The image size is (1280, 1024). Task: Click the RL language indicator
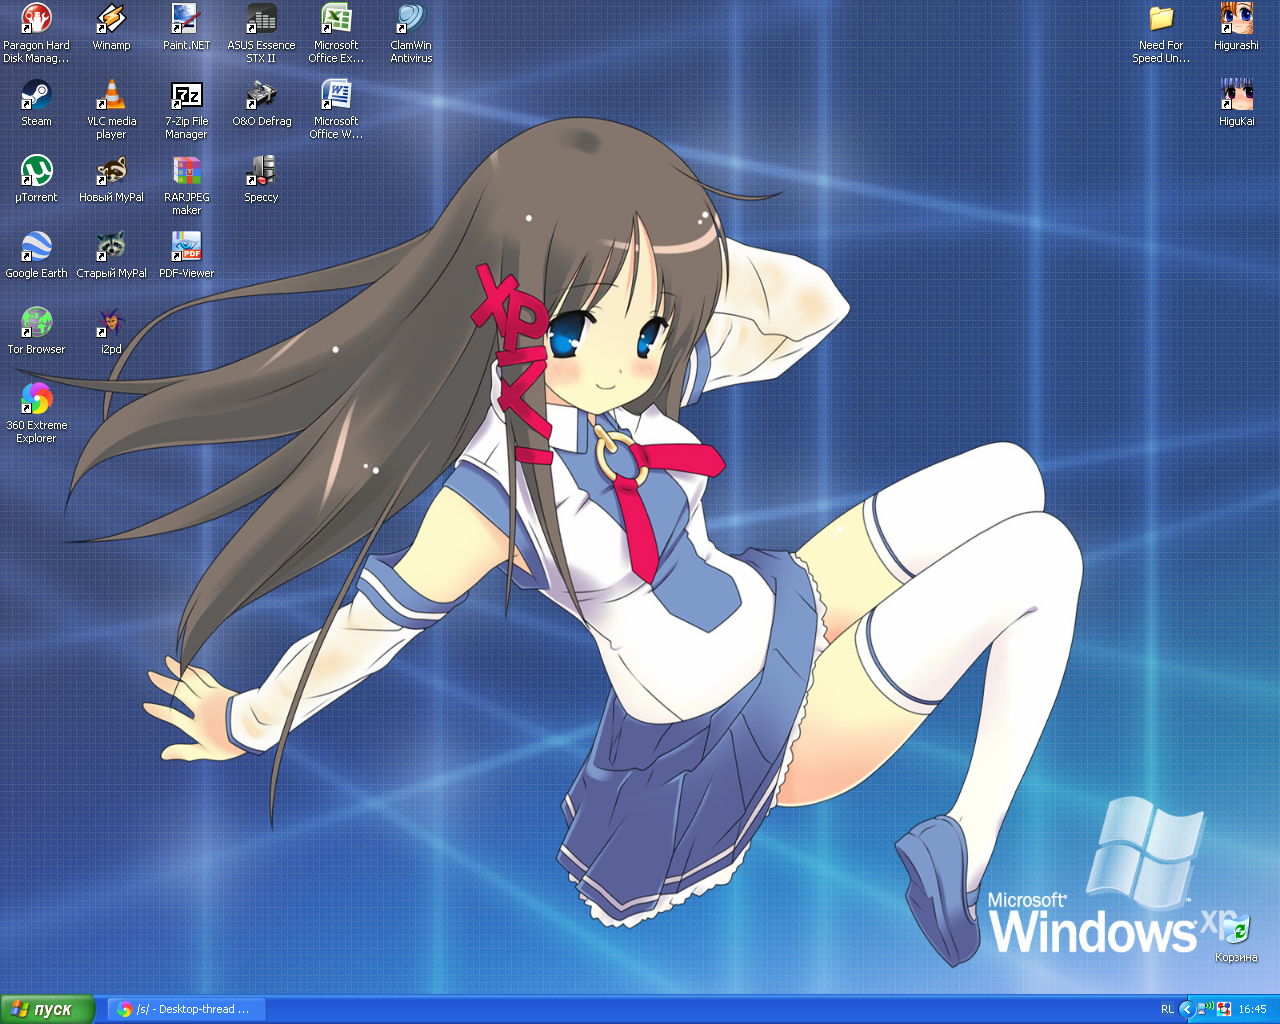pyautogui.click(x=1167, y=1009)
